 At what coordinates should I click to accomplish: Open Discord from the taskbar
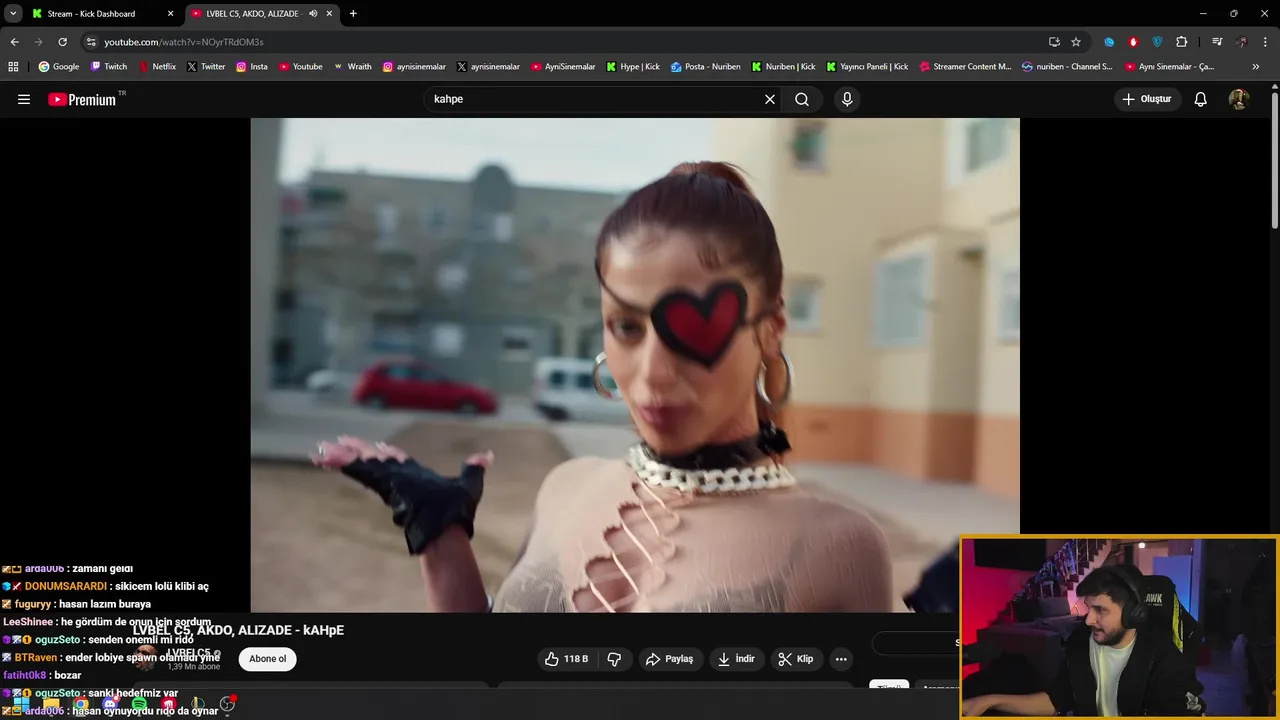[x=110, y=705]
